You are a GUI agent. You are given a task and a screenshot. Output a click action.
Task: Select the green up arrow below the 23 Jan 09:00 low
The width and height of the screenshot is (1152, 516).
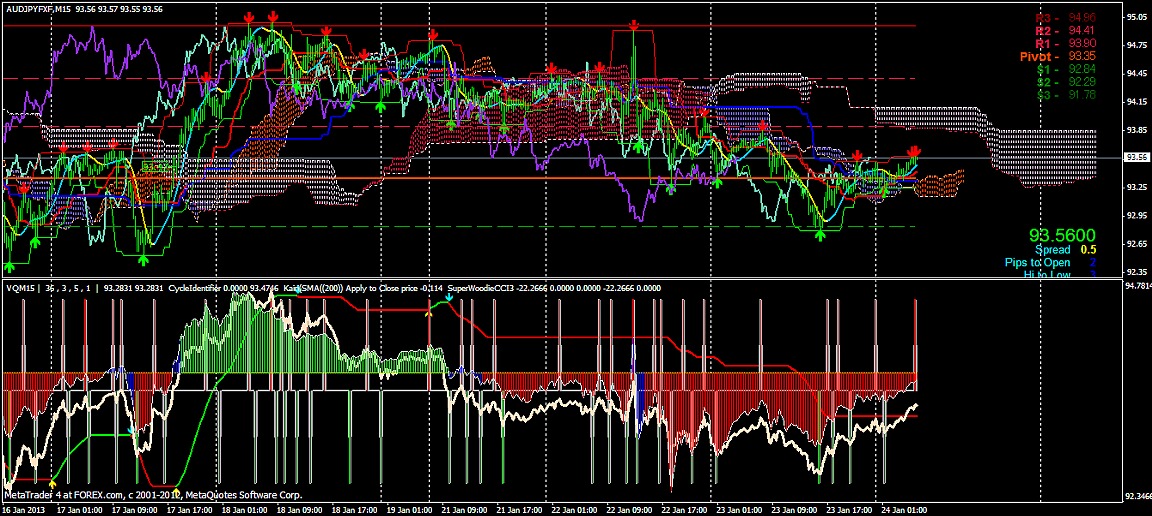(x=820, y=235)
